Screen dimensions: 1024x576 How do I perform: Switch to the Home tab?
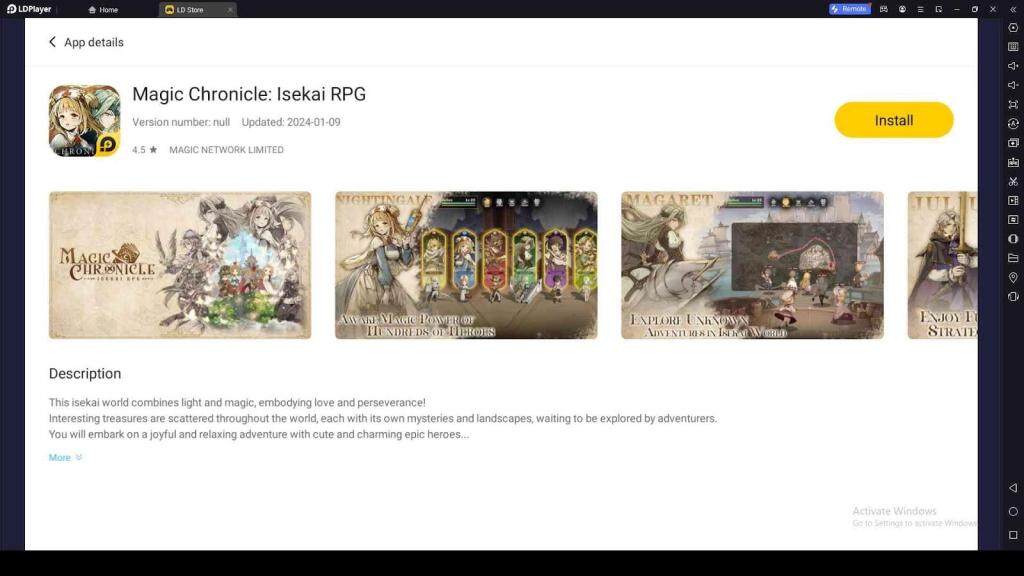[x=103, y=10]
